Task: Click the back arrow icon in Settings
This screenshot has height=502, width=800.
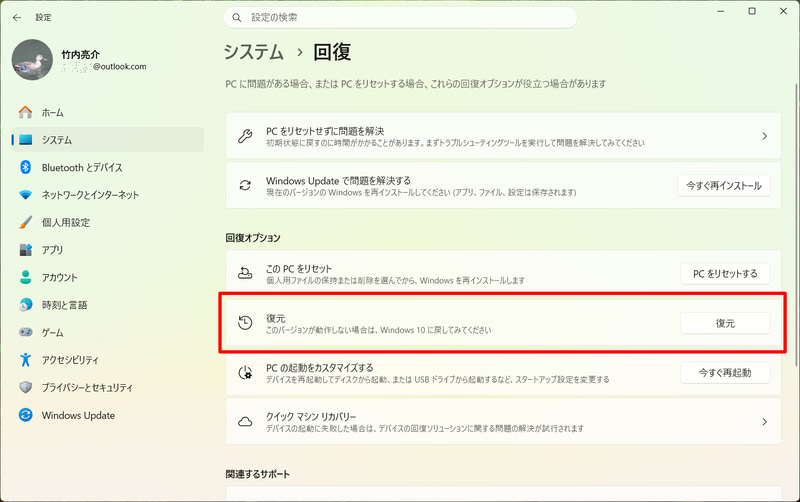Action: pyautogui.click(x=17, y=17)
